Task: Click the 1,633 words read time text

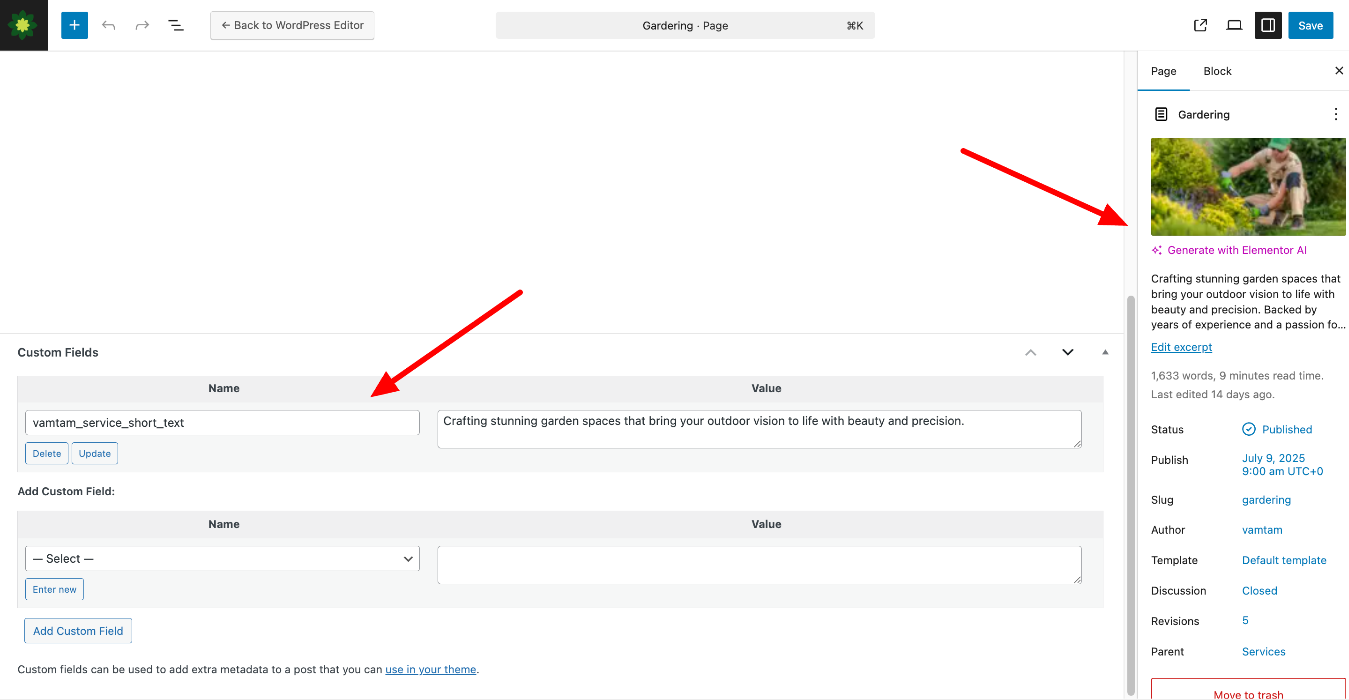Action: point(1237,376)
